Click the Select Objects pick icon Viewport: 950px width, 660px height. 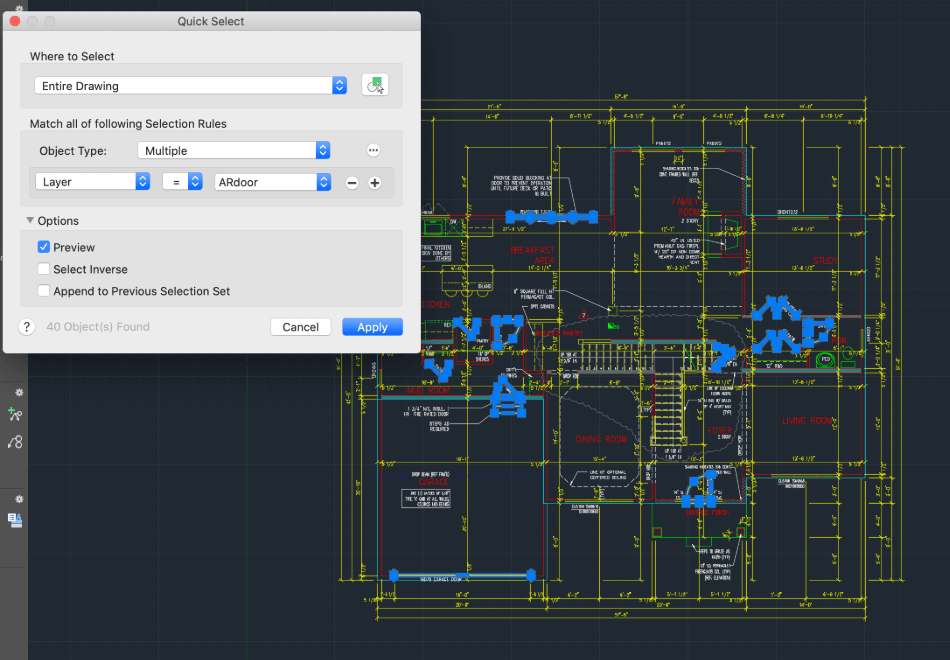374,85
